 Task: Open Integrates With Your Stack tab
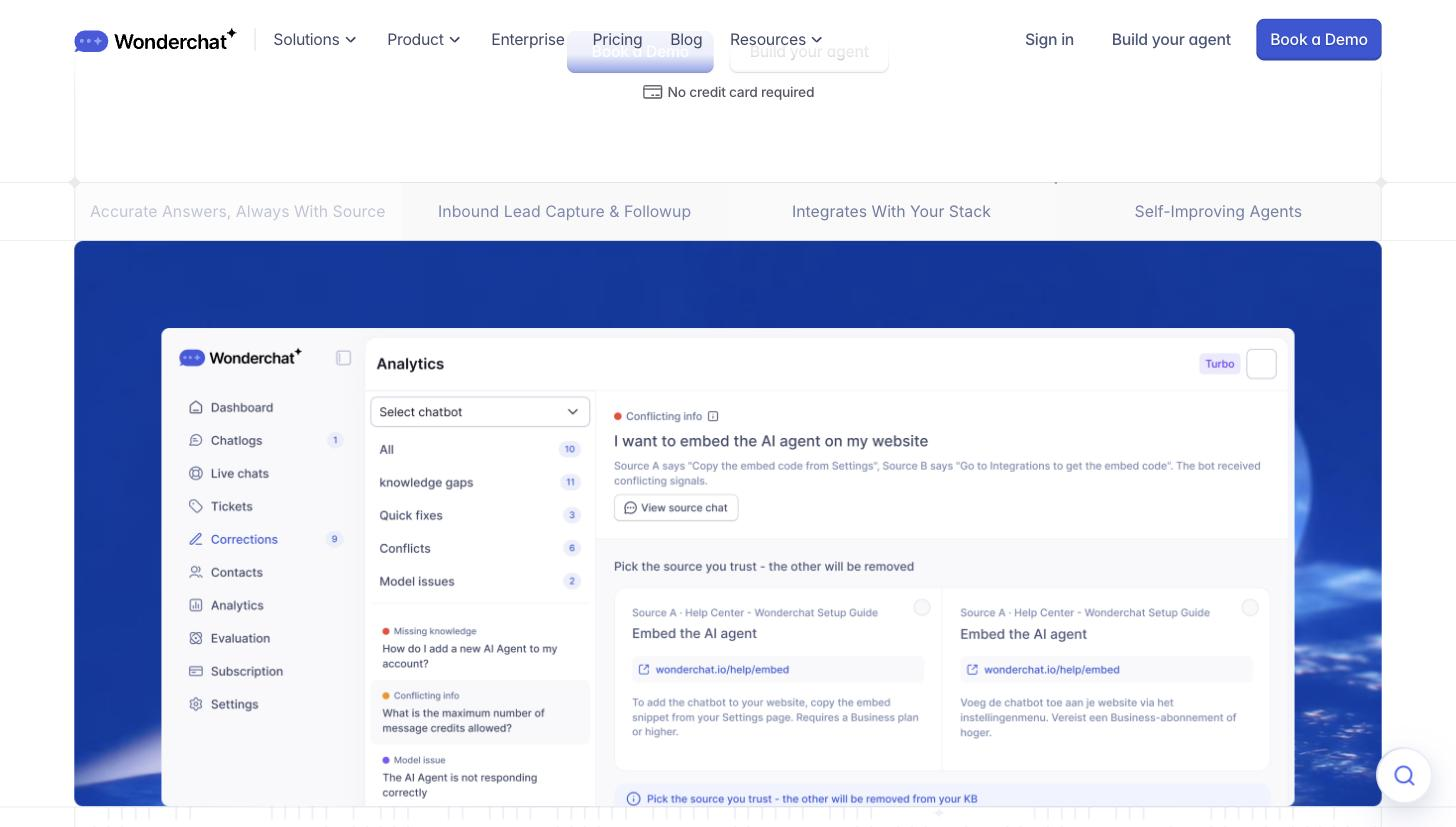tap(891, 212)
